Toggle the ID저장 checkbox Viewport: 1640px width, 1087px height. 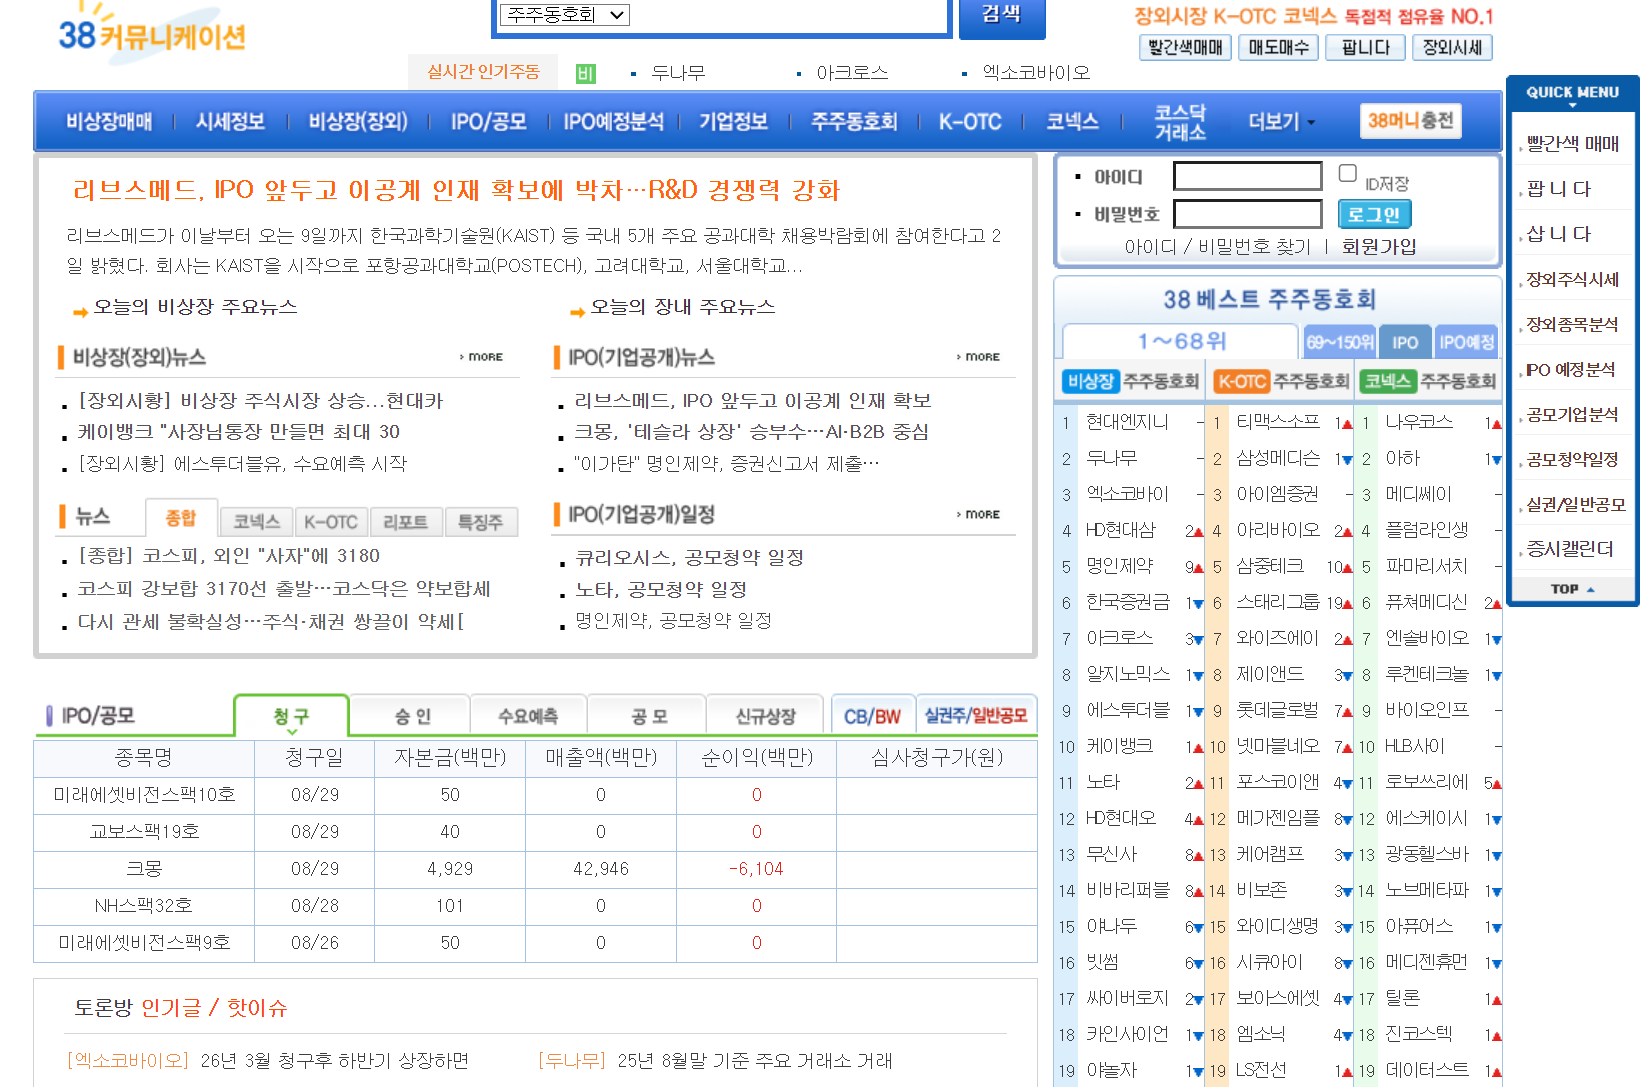pyautogui.click(x=1348, y=174)
